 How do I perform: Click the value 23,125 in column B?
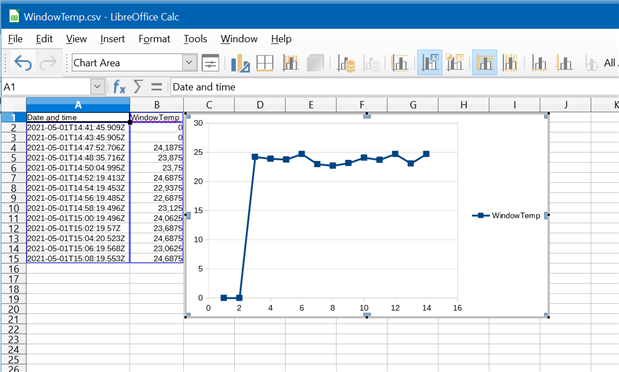[x=156, y=208]
